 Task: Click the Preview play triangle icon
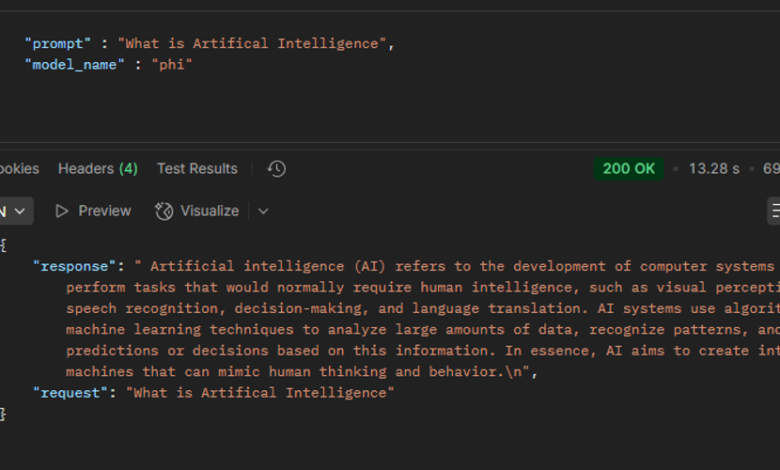[62, 211]
